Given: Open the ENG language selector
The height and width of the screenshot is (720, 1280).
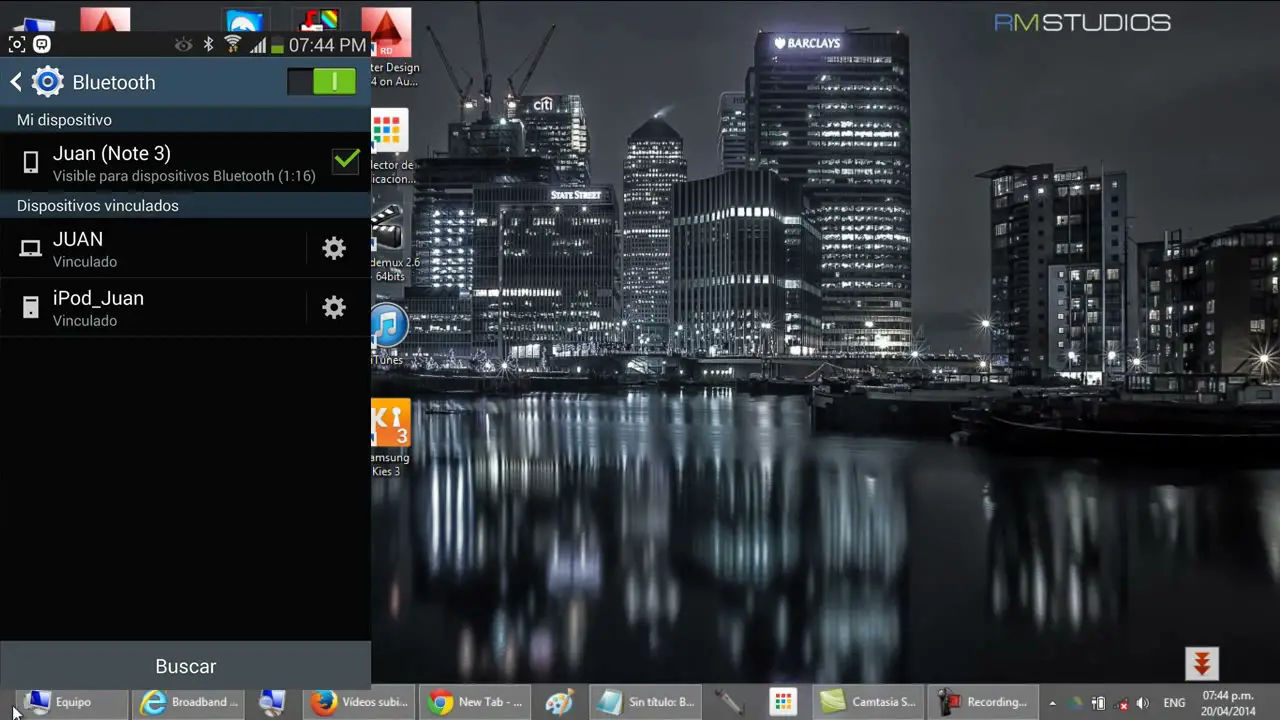Looking at the screenshot, I should (x=1174, y=703).
